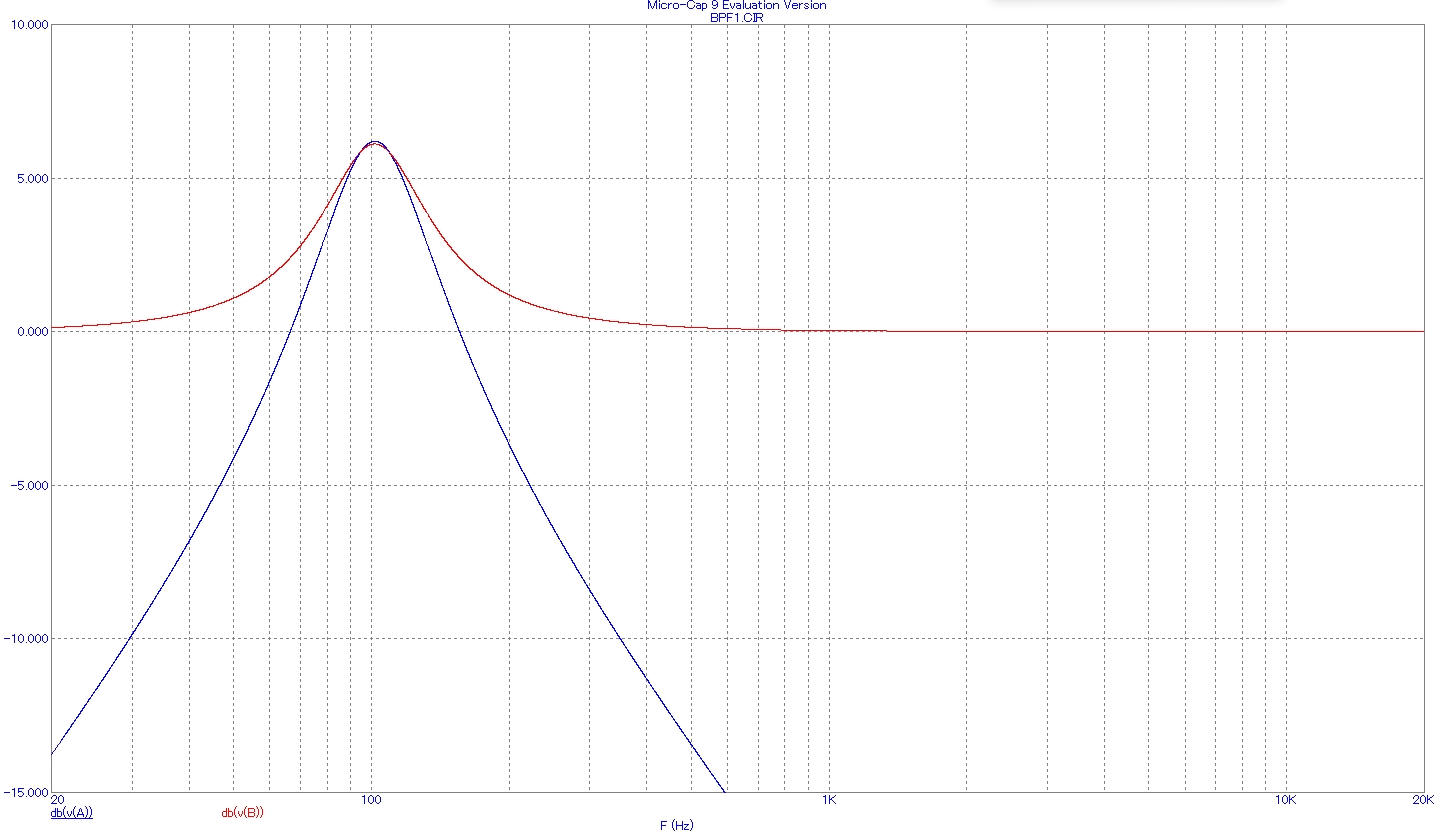Click the 0.000 y-axis value
This screenshot has height=834, width=1436.
[33, 332]
